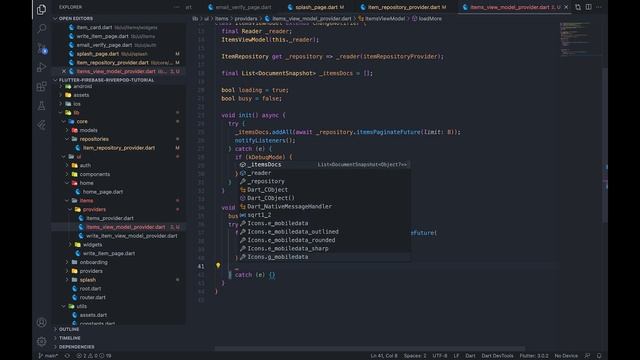
Task: Open the Manage gear menu
Action: 41,341
